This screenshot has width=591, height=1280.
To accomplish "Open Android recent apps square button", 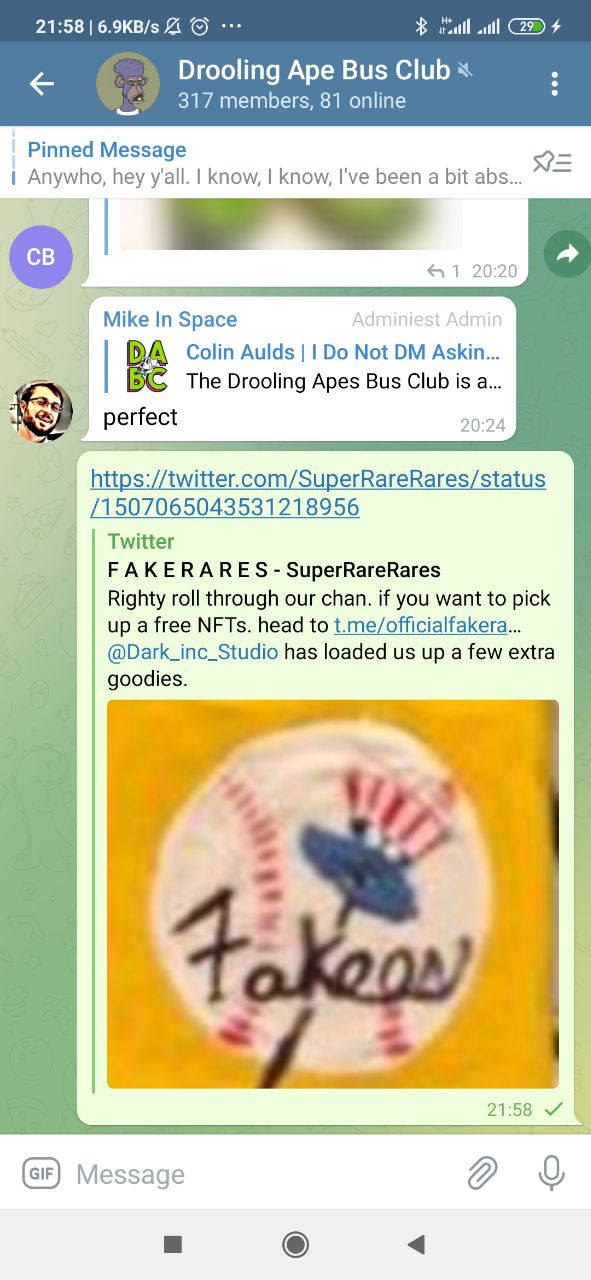I will [173, 1244].
